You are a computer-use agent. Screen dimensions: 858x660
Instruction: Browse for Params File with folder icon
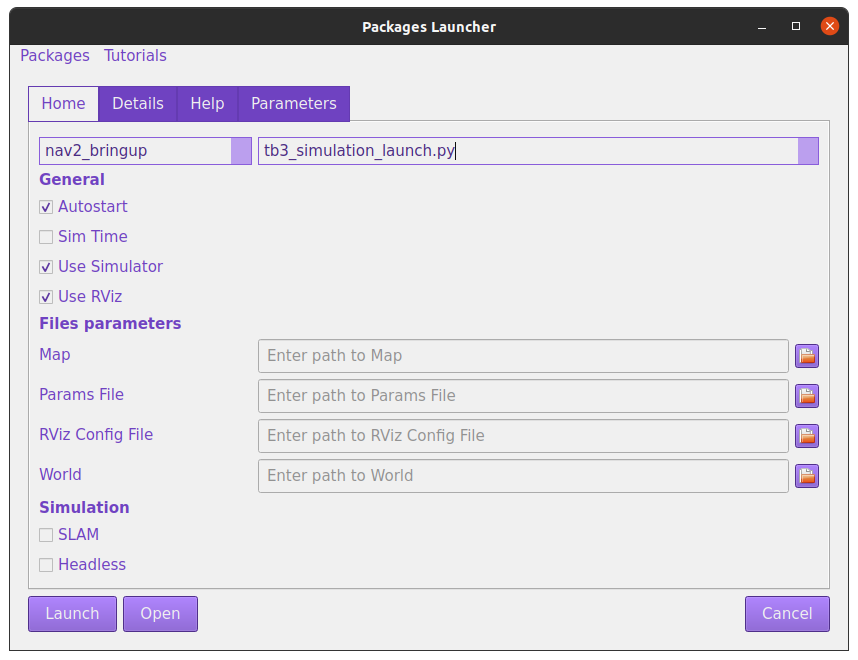click(807, 396)
